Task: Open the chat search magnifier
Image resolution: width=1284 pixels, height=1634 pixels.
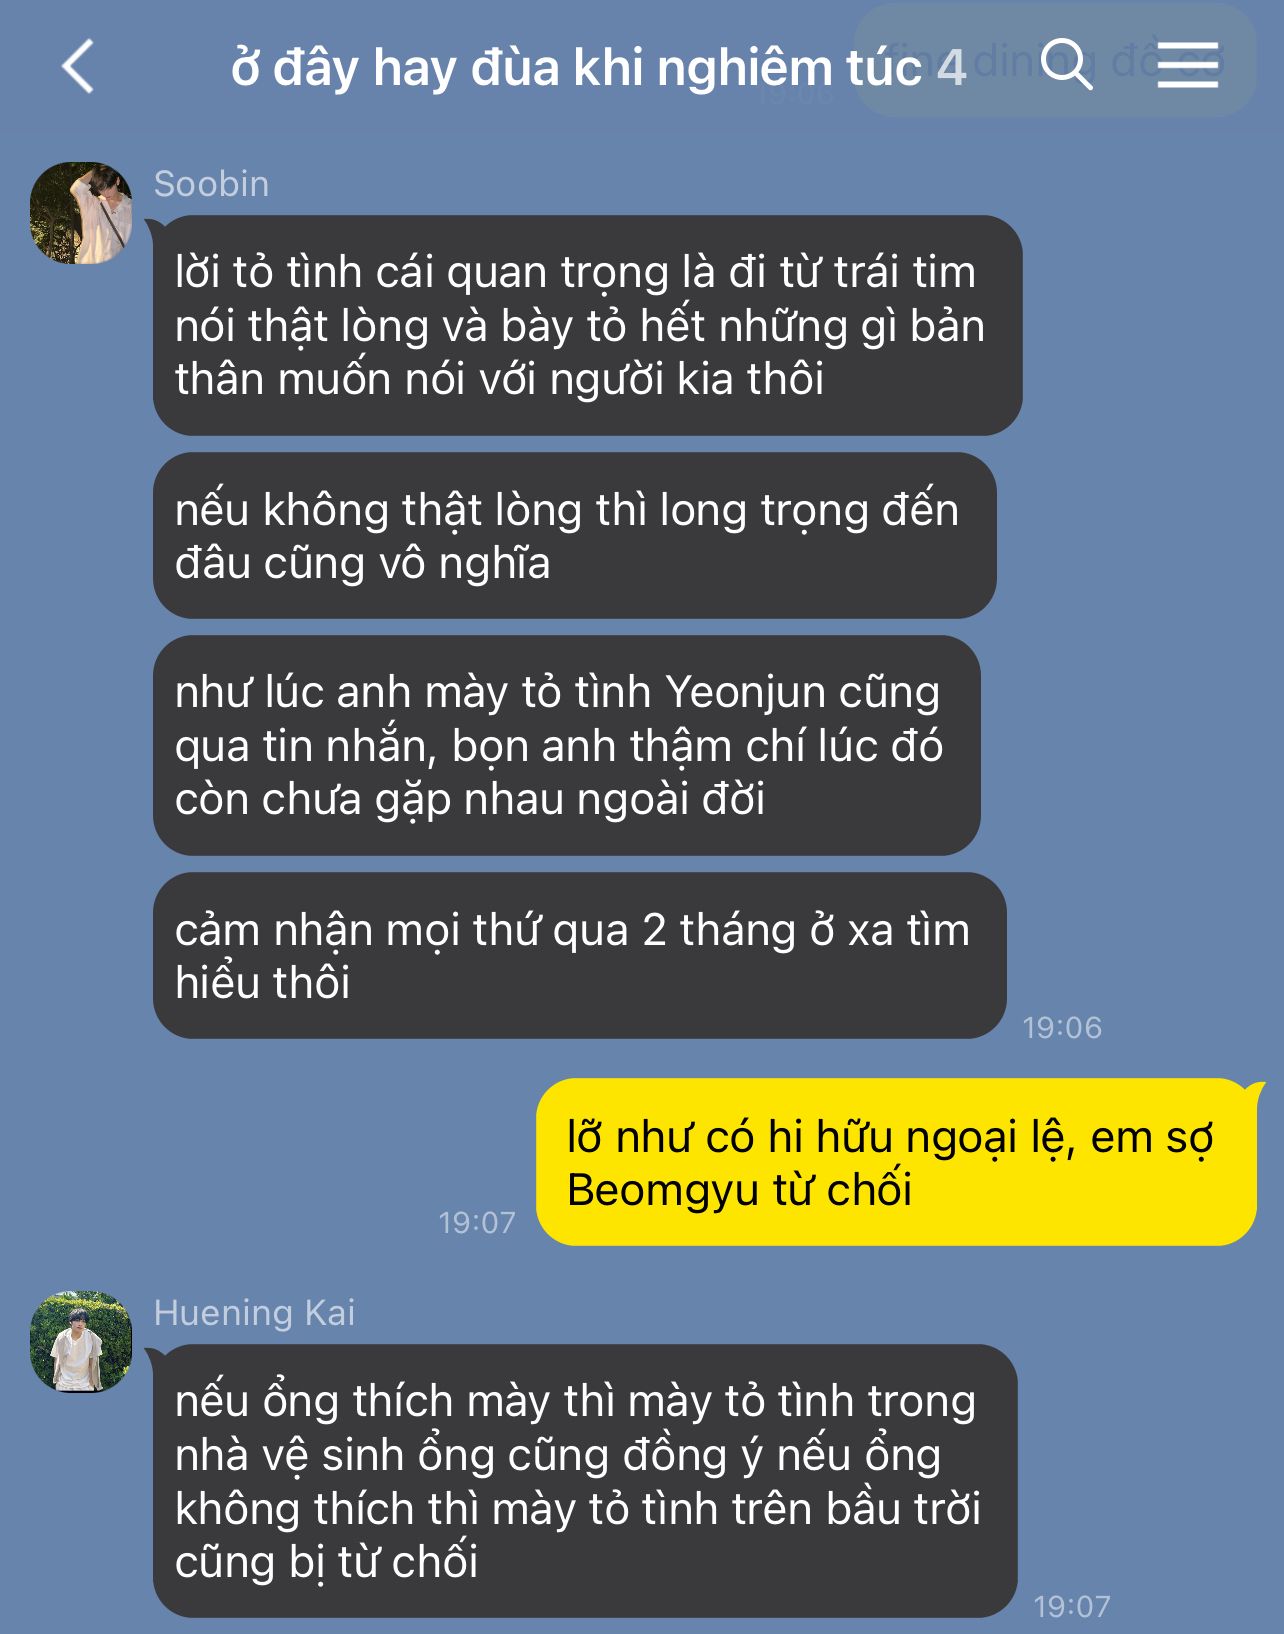Action: click(1067, 64)
